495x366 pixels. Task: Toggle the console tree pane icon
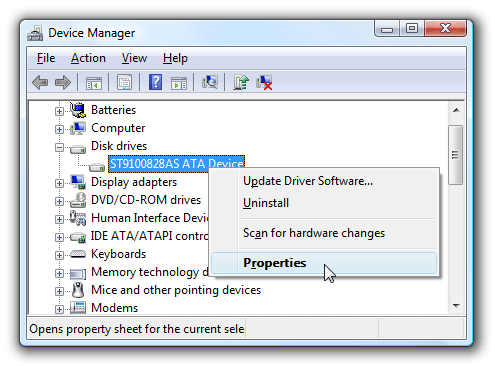coord(94,83)
